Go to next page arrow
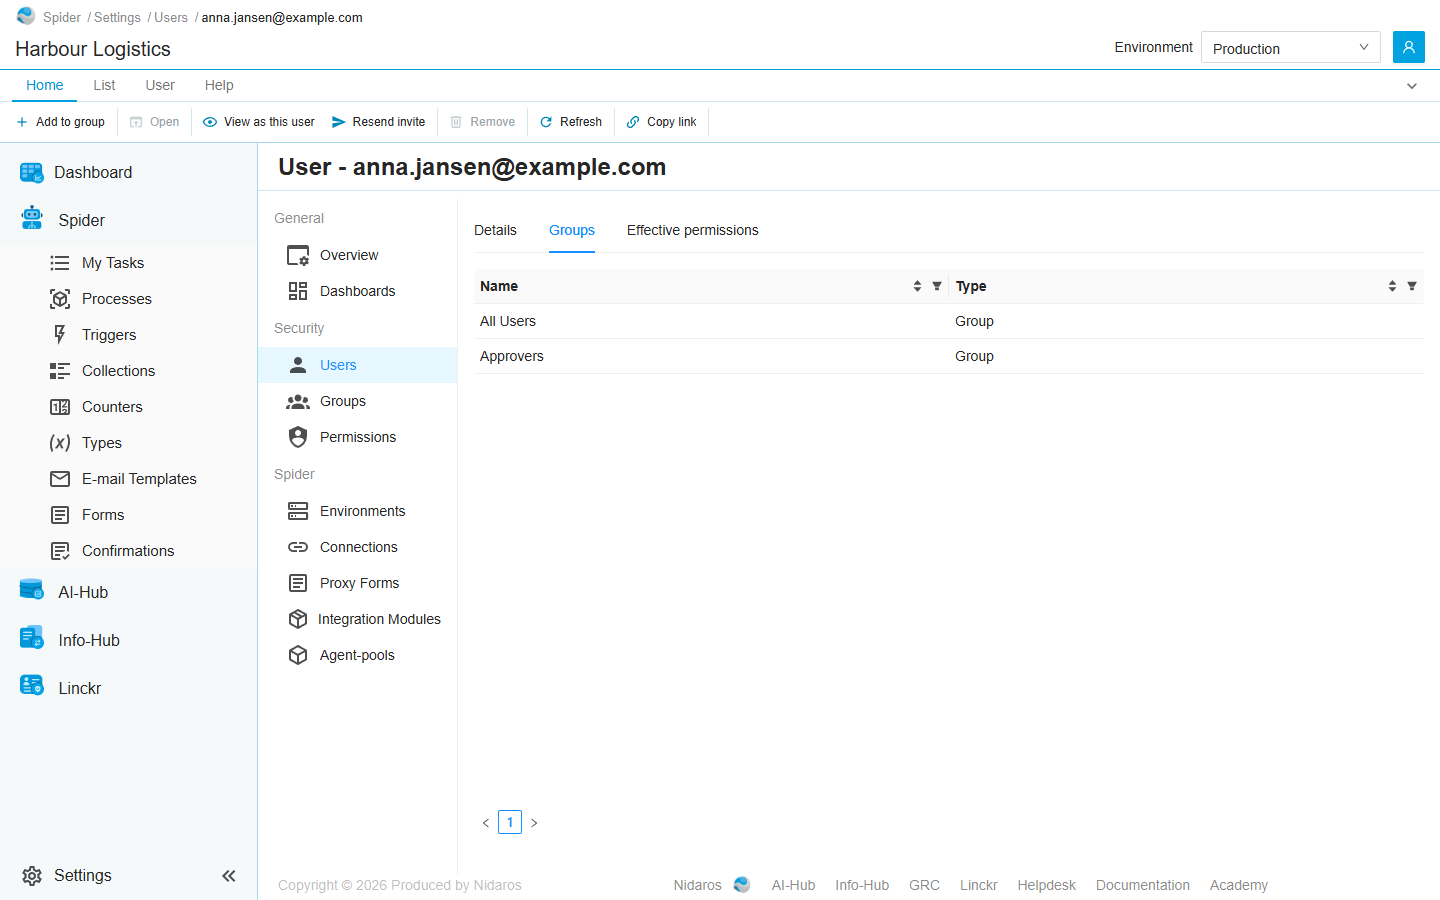Screen dimensions: 1440x900 (534, 823)
